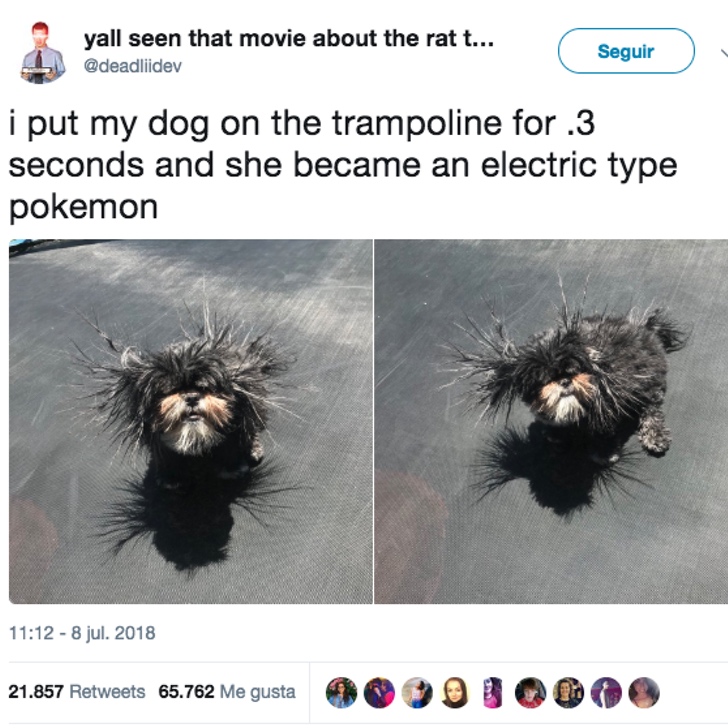View the 21.857 Retweets list
728x728 pixels.
(x=77, y=691)
